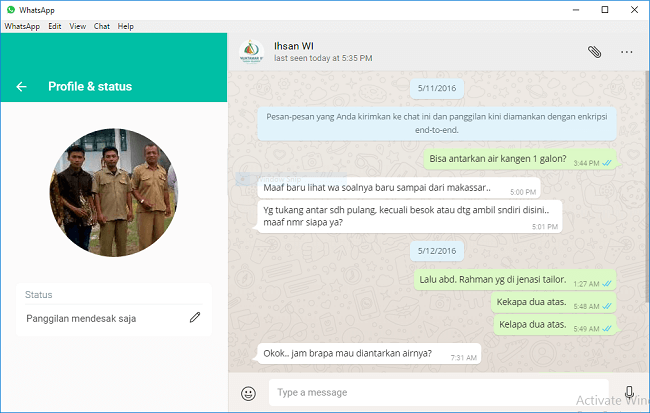This screenshot has height=413, width=650.
Task: Click message Lalu abd. Rahman yg di jenasi tailor
Action: pos(515,280)
